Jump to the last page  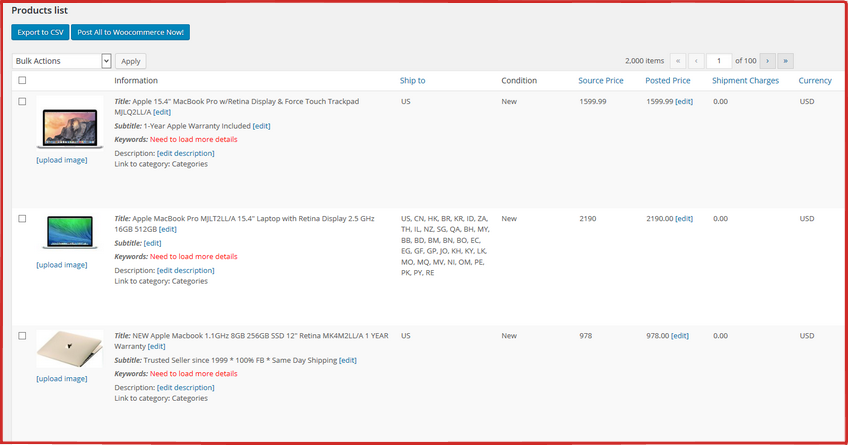[x=785, y=61]
